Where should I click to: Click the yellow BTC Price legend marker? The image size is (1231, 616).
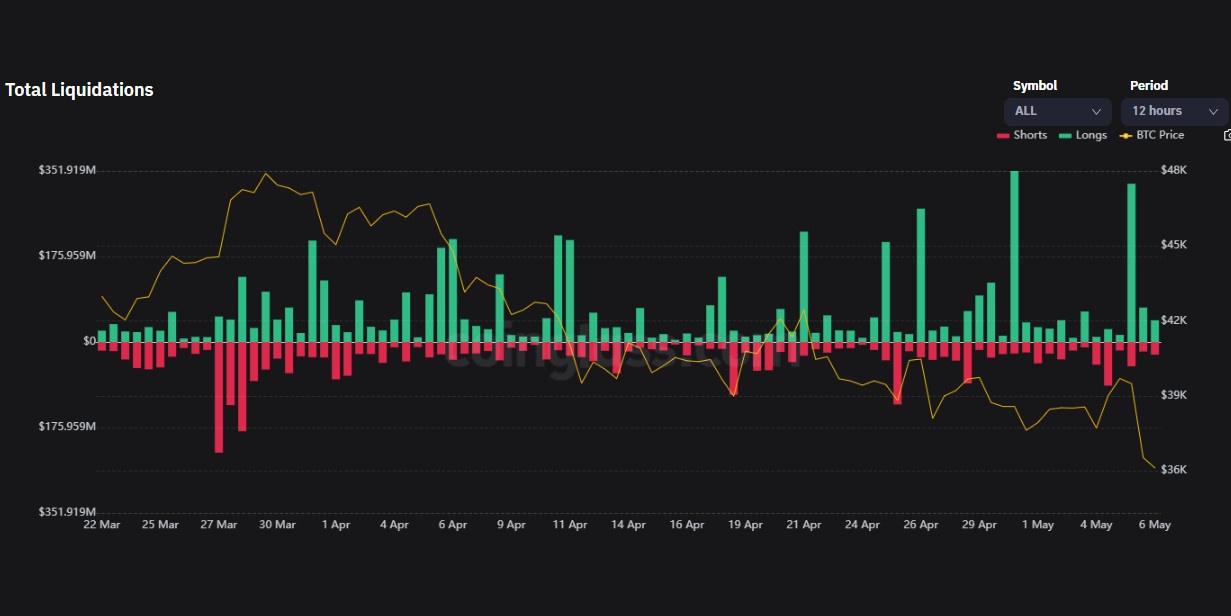pos(1126,135)
